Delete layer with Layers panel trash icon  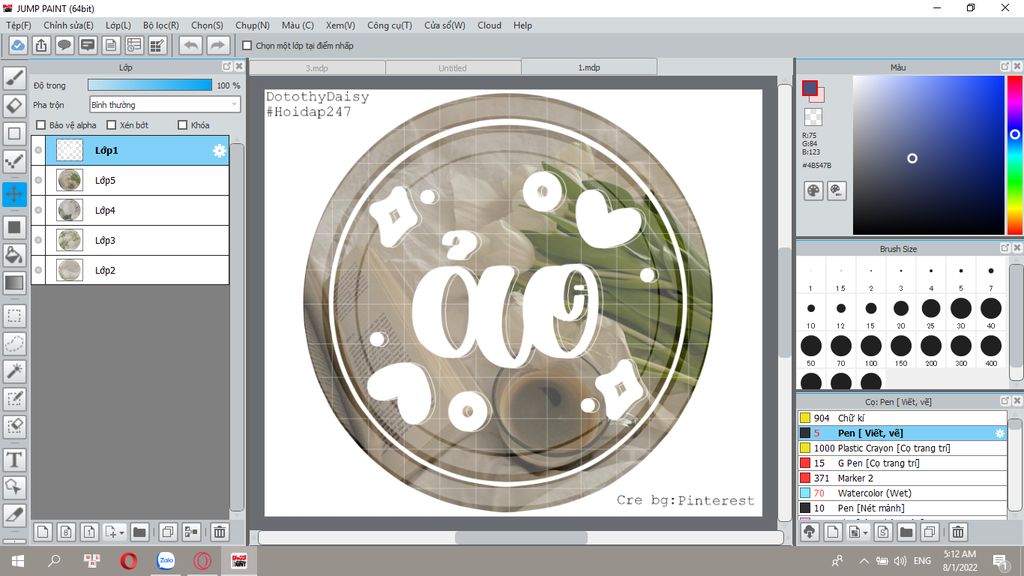220,532
